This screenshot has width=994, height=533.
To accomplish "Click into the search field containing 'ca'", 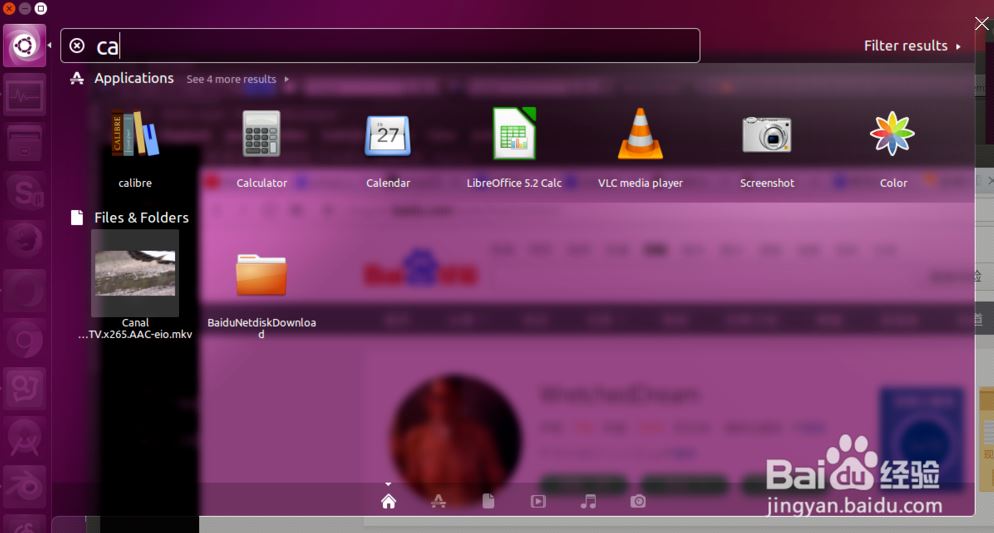I will (380, 46).
